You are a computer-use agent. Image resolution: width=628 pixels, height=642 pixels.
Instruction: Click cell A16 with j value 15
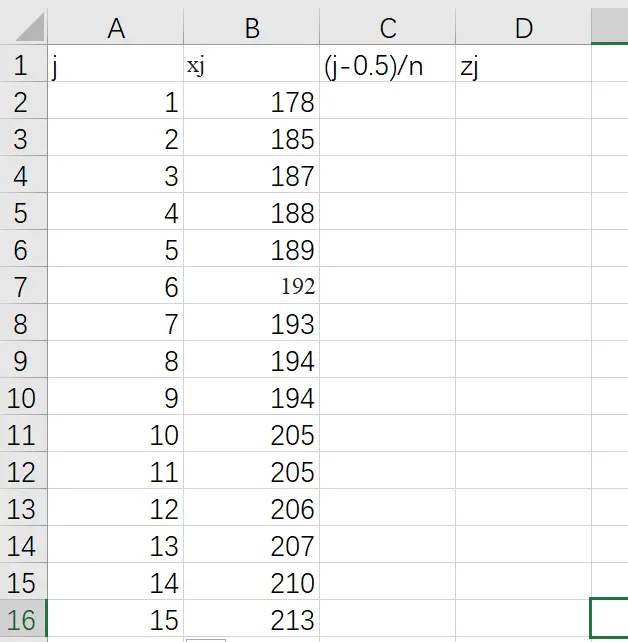tap(115, 618)
